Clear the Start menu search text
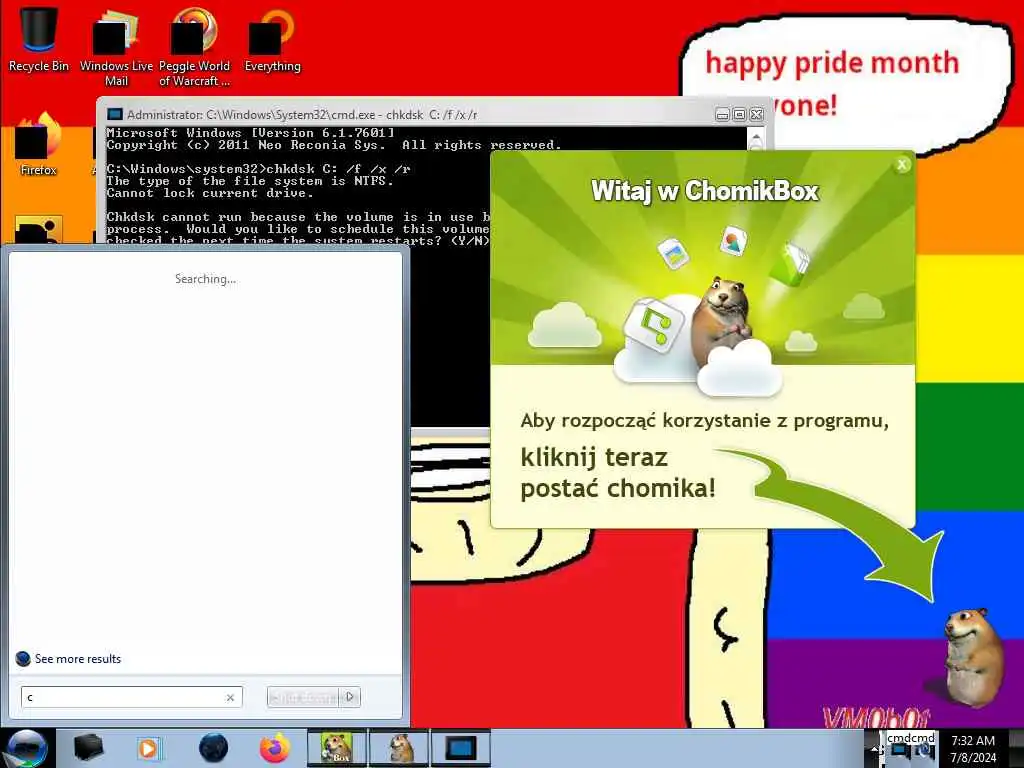Viewport: 1024px width, 768px height. click(x=230, y=697)
